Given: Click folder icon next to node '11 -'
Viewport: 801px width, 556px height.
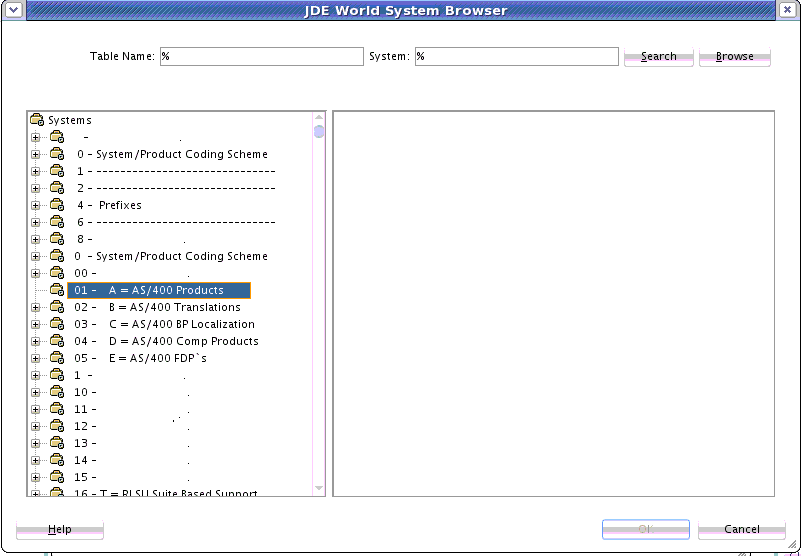Looking at the screenshot, I should point(57,409).
